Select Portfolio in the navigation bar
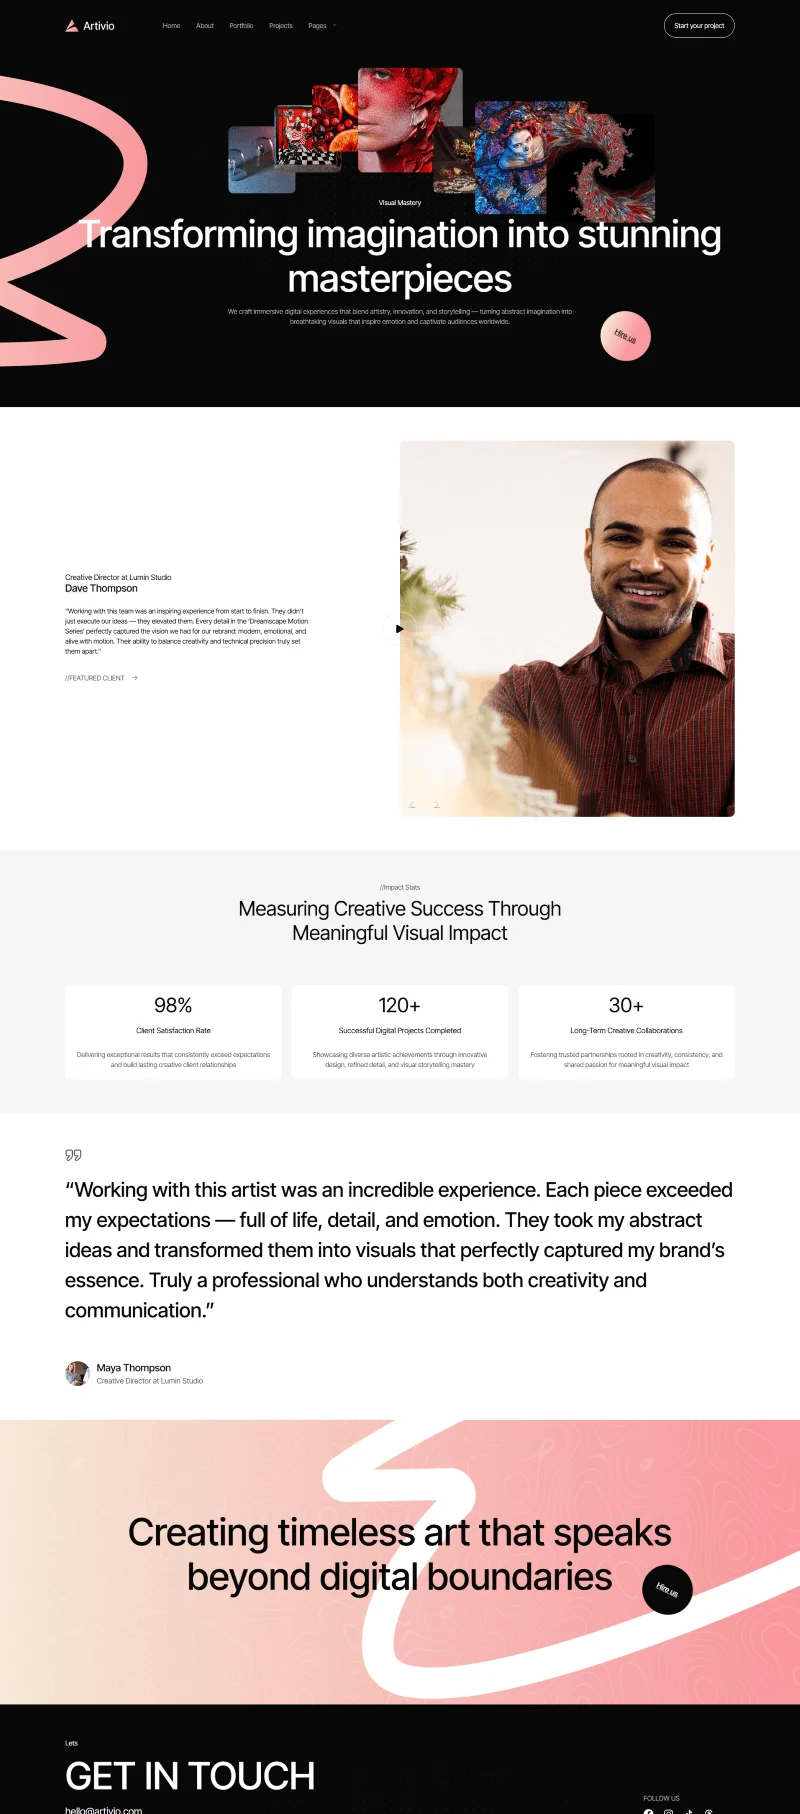The image size is (800, 1814). [x=241, y=26]
